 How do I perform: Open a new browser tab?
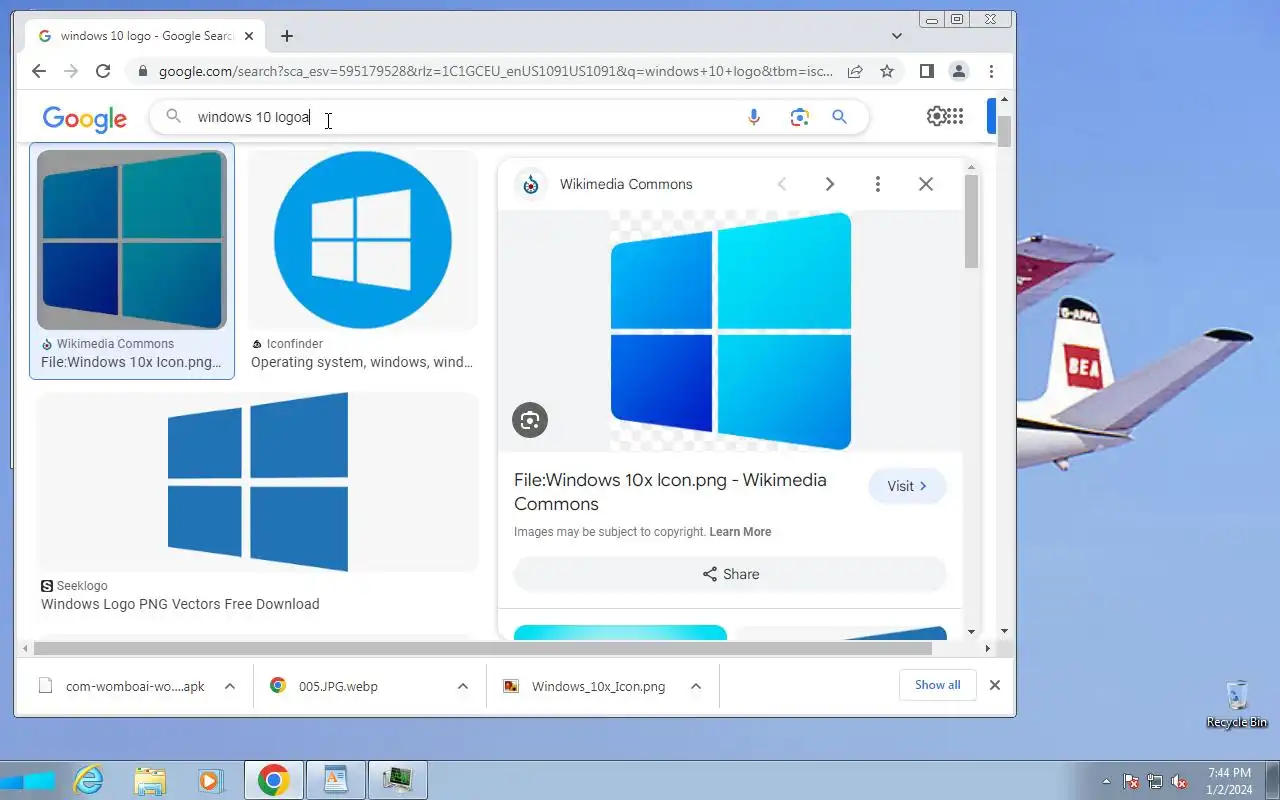(x=287, y=36)
